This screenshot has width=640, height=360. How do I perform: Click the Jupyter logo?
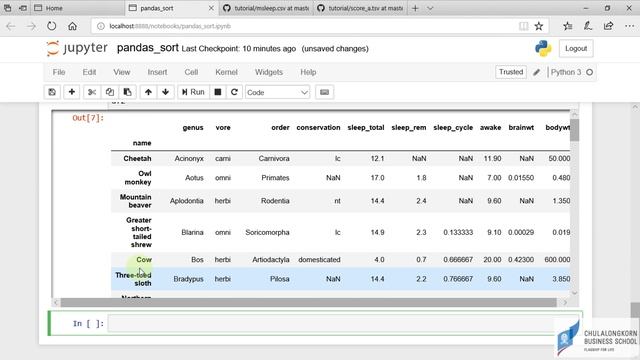click(x=77, y=48)
